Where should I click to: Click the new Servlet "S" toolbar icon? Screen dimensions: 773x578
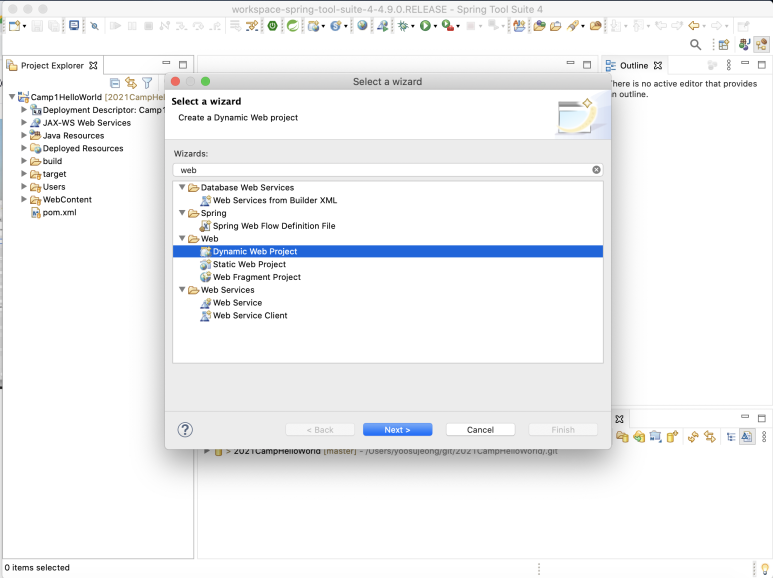[x=336, y=26]
